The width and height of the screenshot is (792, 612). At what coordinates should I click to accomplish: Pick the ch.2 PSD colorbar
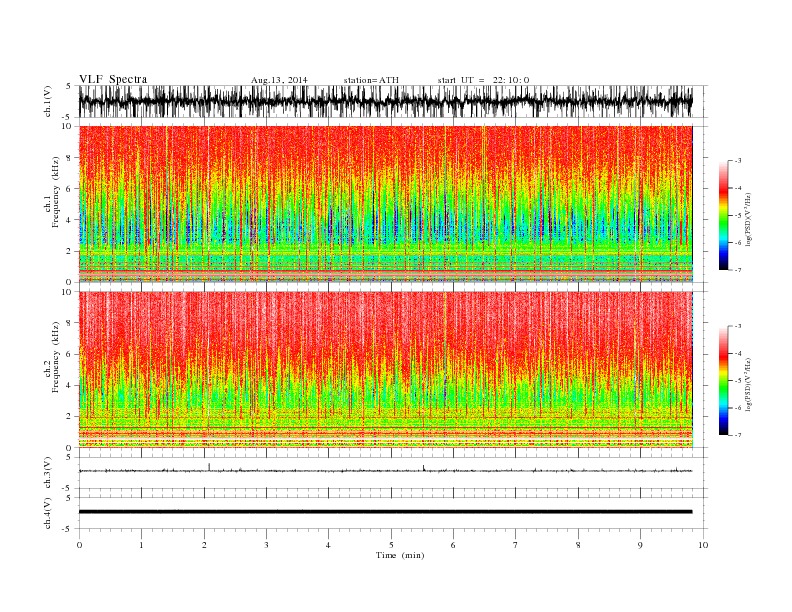tap(723, 381)
